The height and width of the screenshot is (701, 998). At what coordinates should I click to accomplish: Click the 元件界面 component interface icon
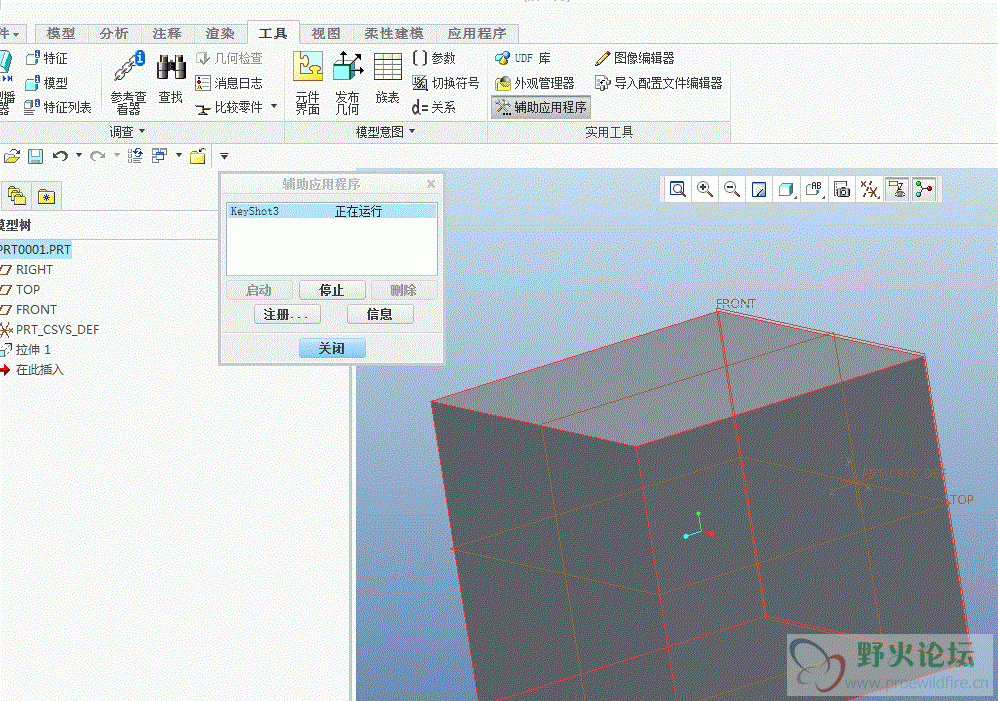tap(307, 83)
